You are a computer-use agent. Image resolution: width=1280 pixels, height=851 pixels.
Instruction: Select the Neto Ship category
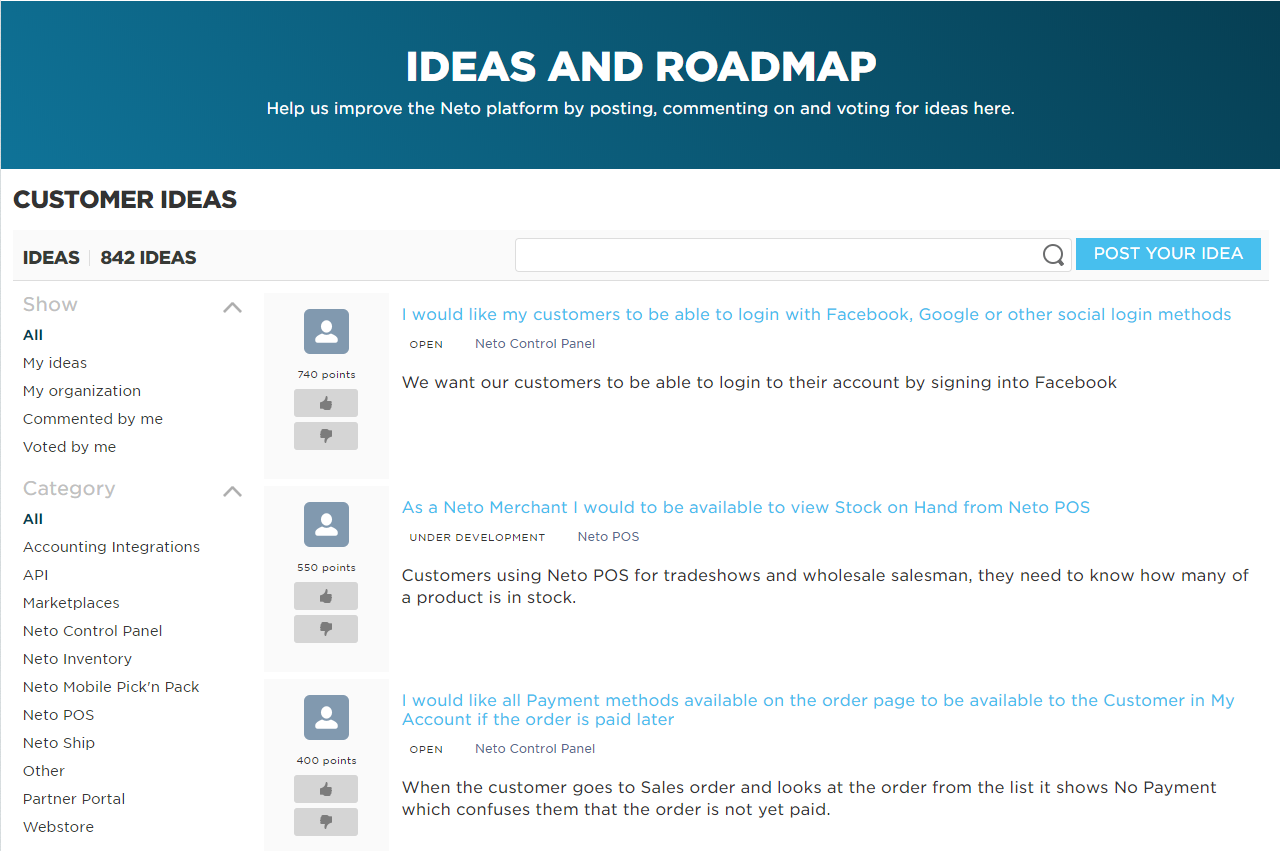59,743
